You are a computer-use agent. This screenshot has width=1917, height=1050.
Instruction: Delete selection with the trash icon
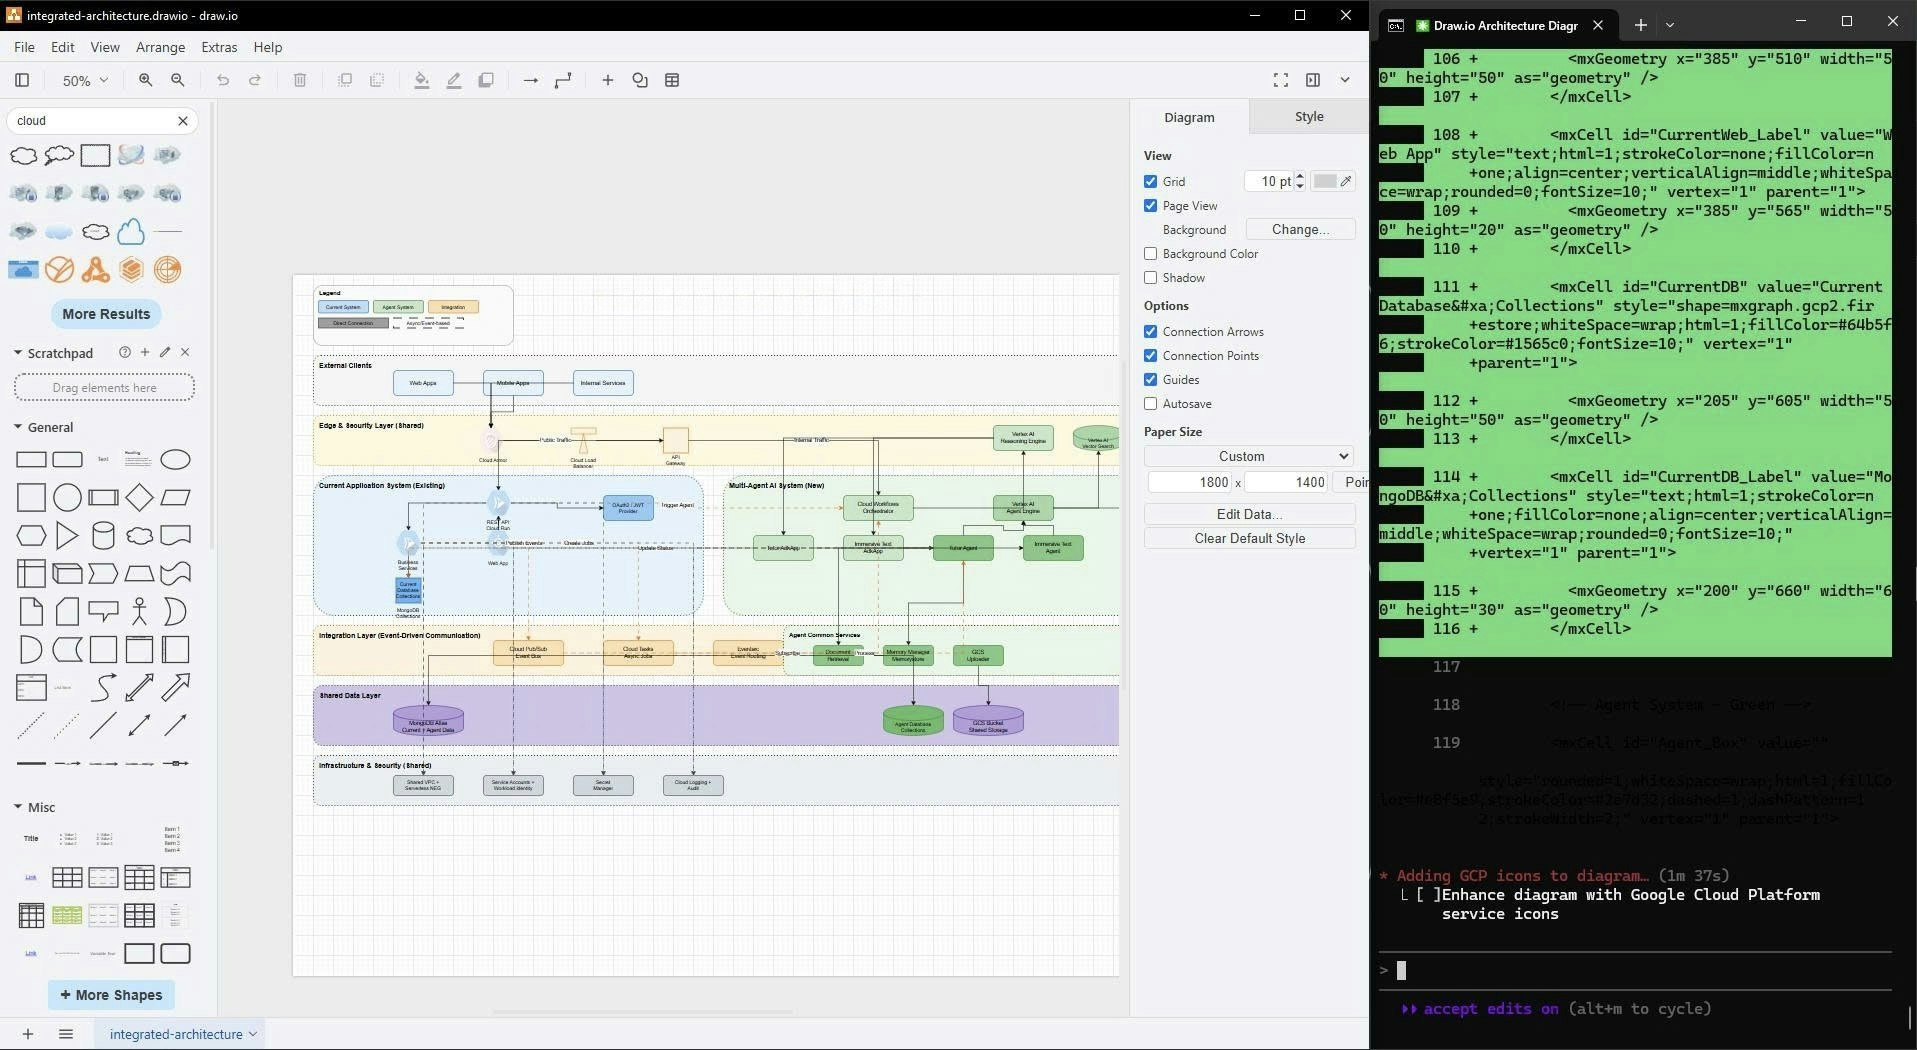click(300, 80)
